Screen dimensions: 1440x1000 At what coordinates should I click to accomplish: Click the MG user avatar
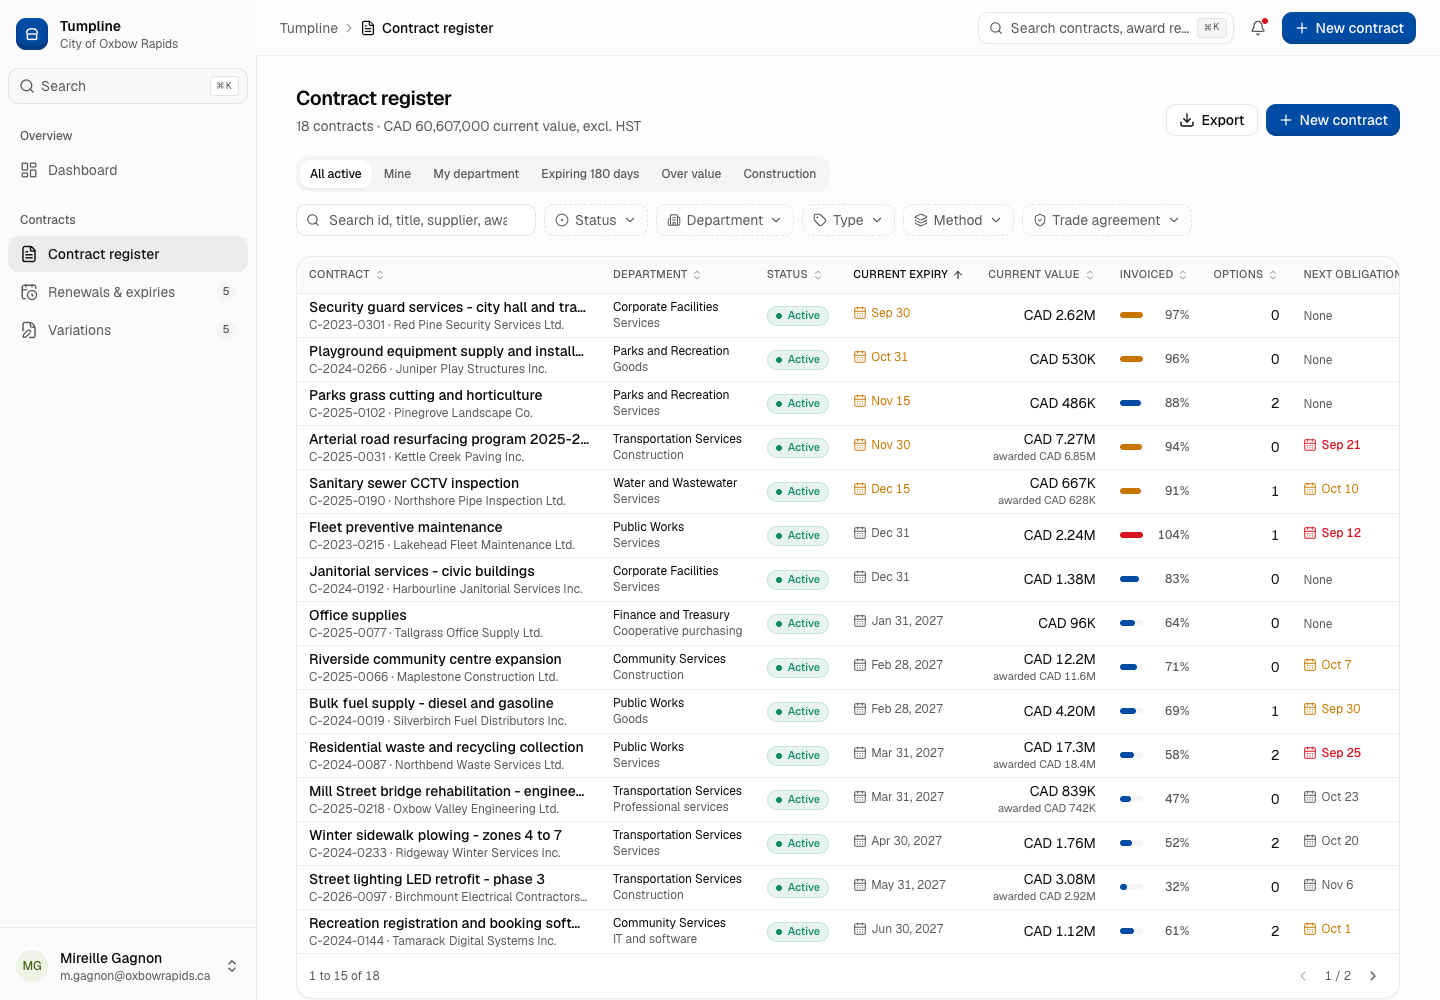click(32, 966)
